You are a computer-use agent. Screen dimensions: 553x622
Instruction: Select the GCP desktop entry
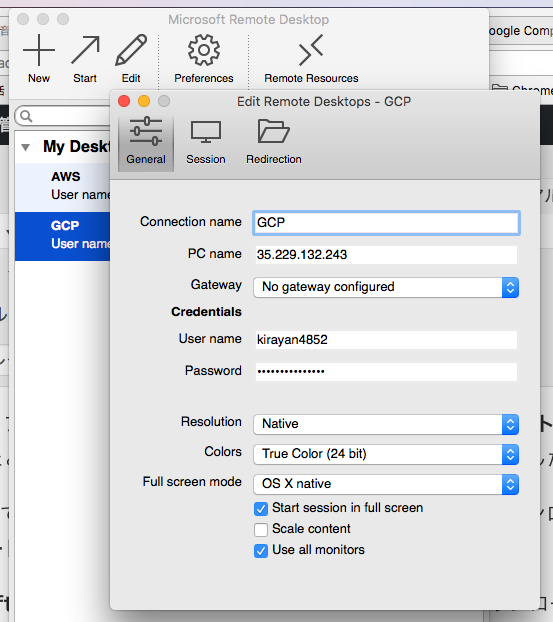(62, 236)
